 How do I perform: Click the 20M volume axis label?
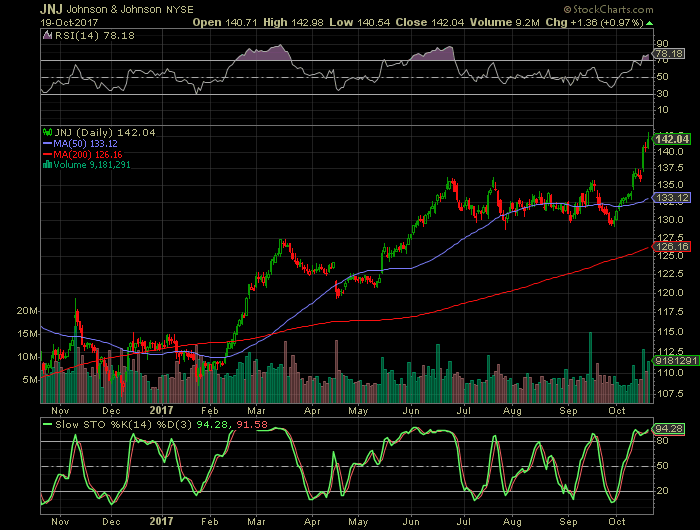(28, 311)
